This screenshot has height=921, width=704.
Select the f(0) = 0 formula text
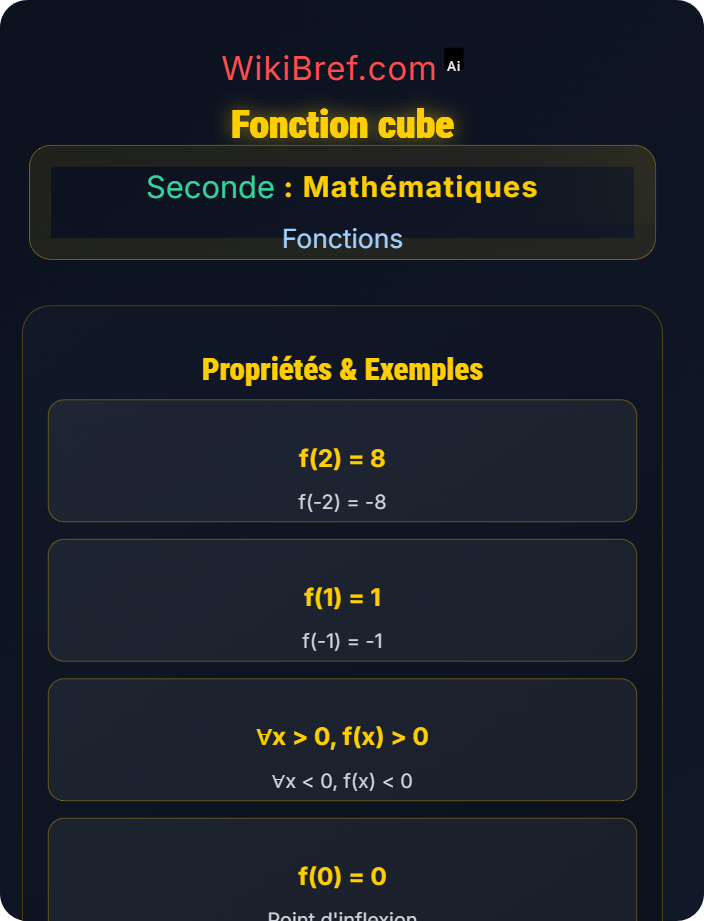(x=342, y=876)
